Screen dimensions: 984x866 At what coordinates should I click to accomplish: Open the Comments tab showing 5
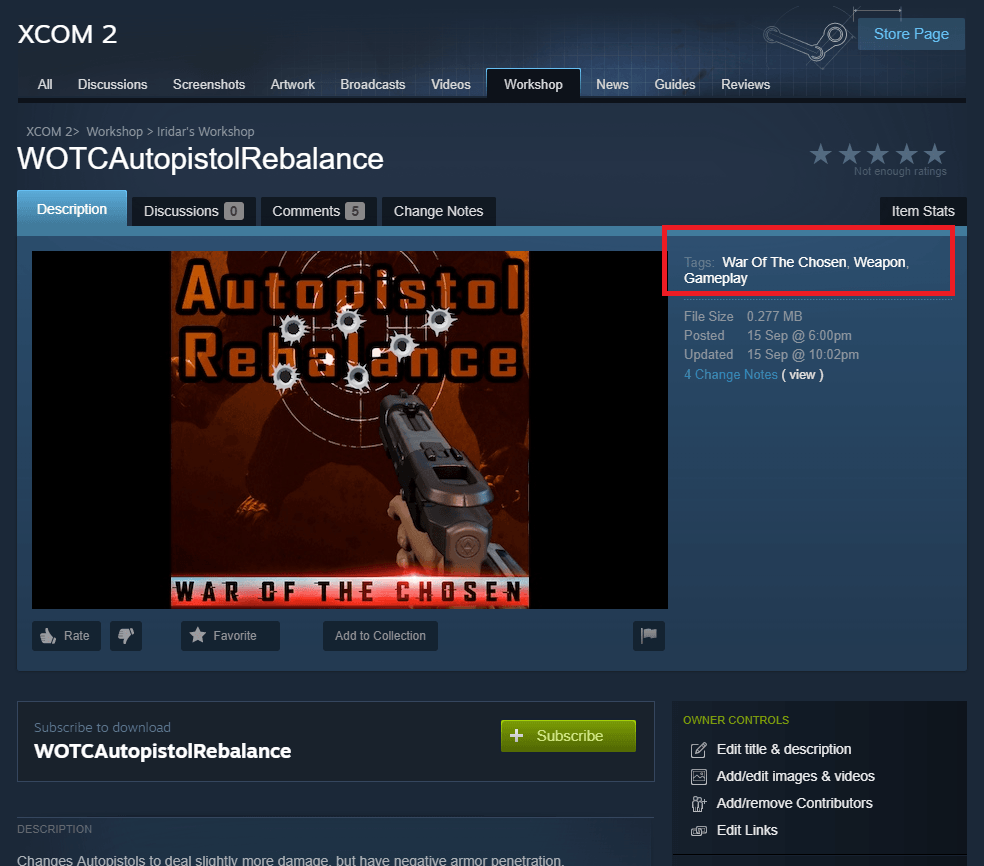318,211
